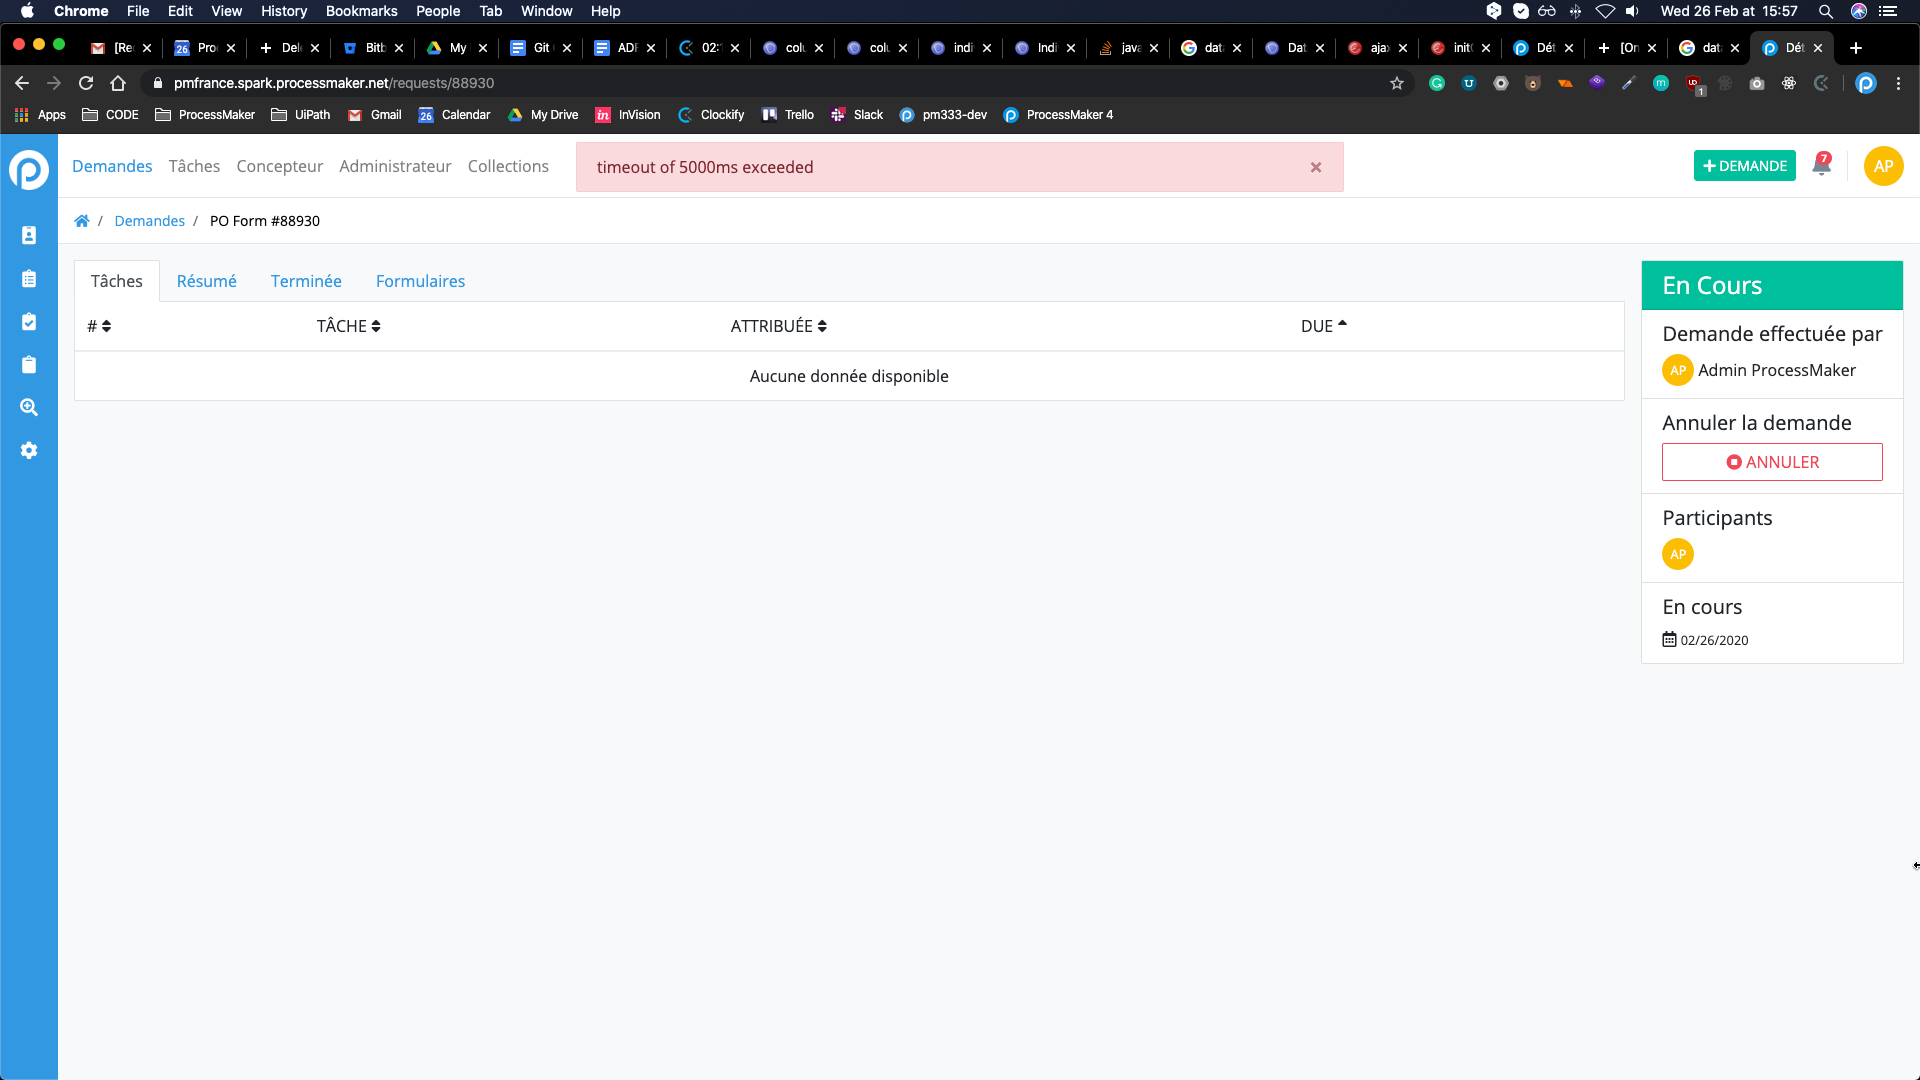Select the clipboard checkmark icon in sidebar
Screen dimensions: 1920x1080
(x=29, y=322)
